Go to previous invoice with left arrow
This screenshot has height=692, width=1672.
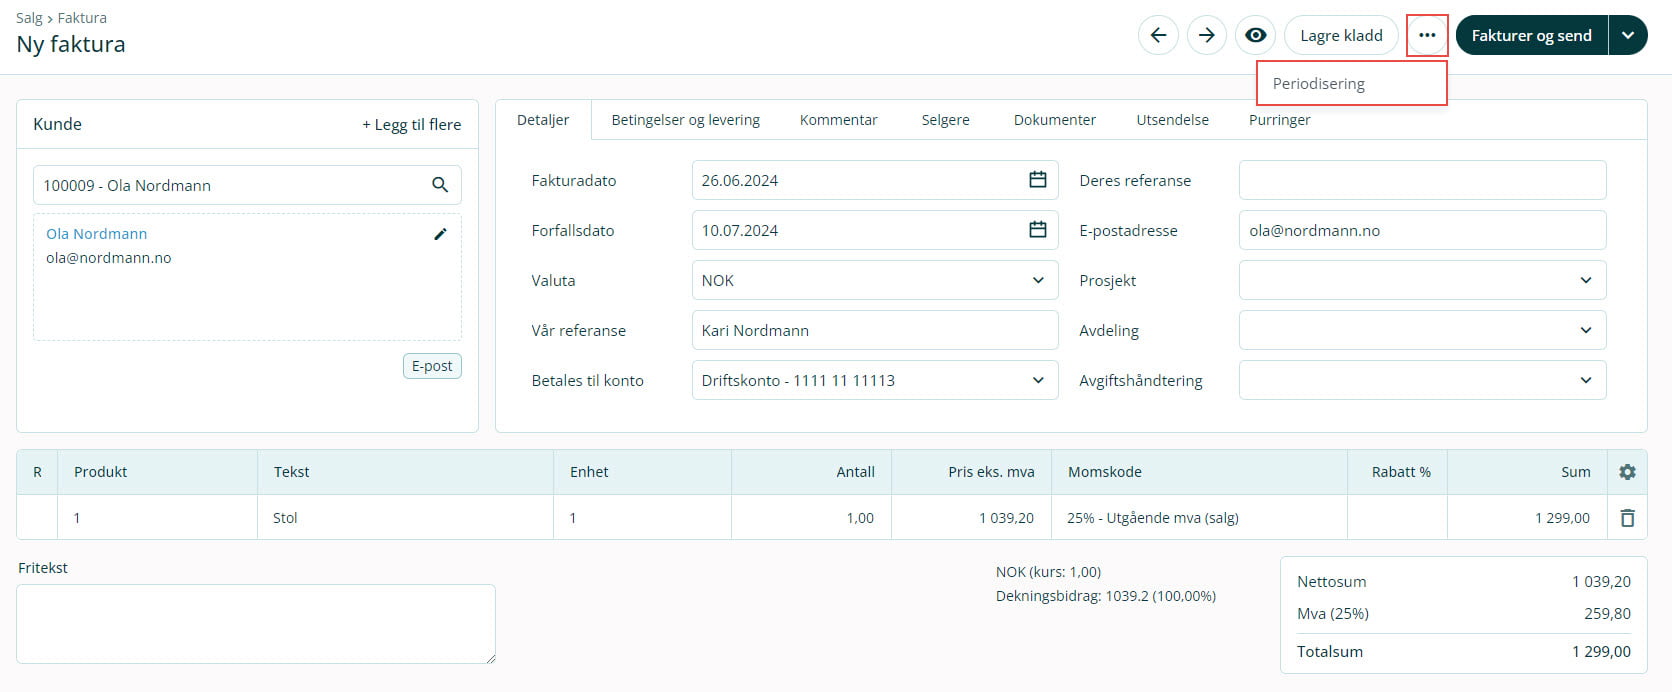[1158, 36]
